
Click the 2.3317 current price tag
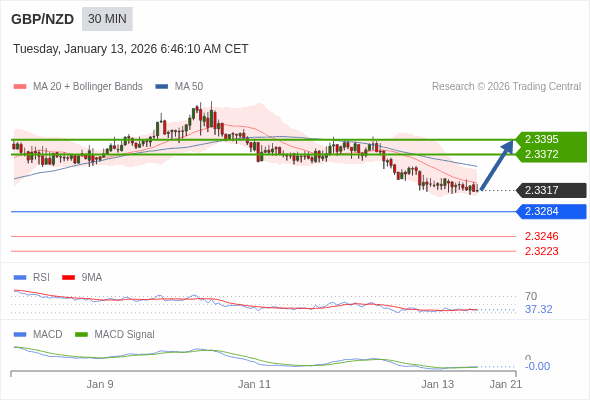(x=552, y=190)
